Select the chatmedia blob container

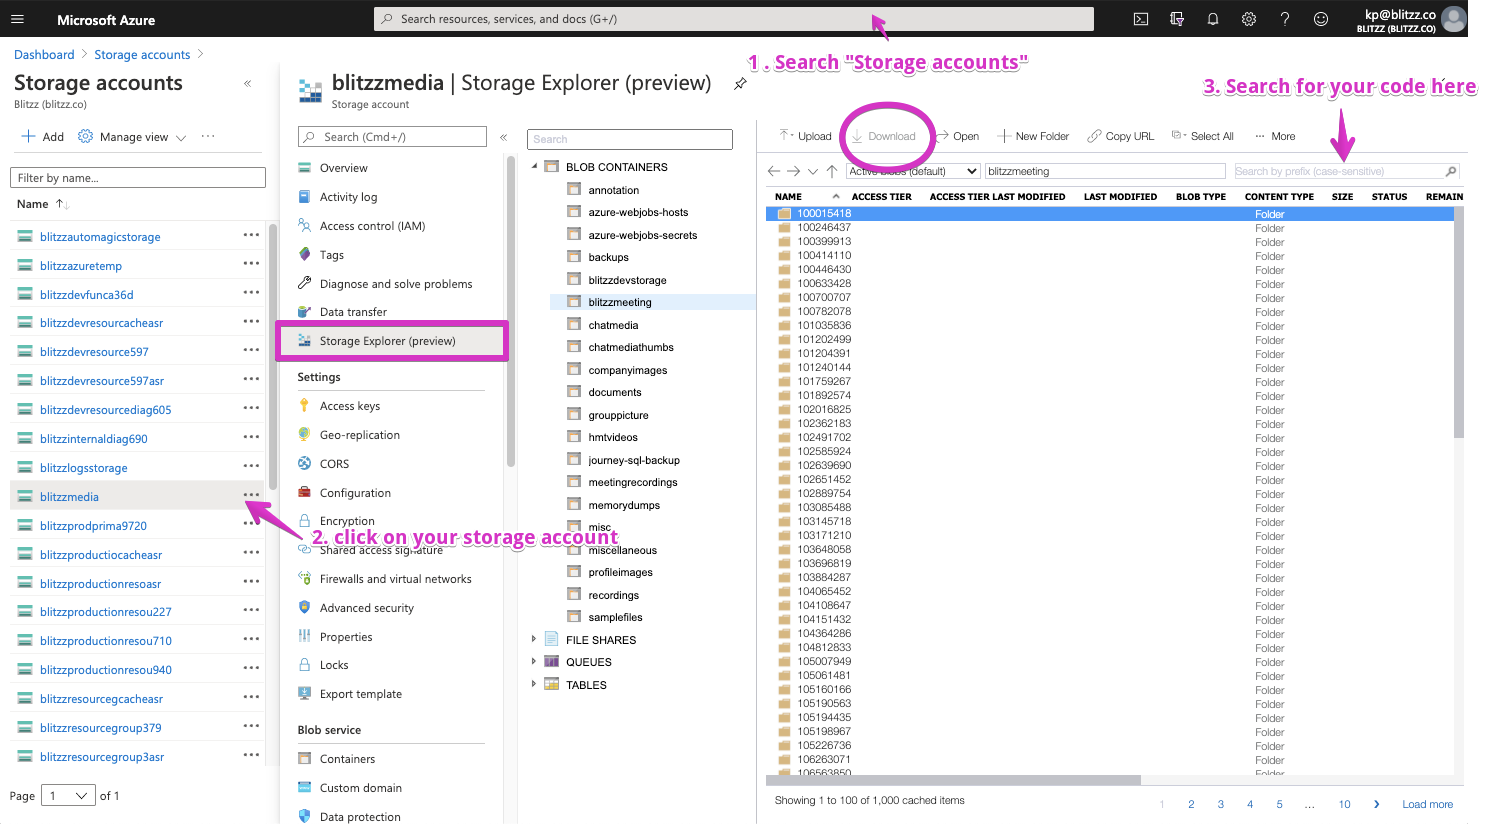(x=613, y=325)
